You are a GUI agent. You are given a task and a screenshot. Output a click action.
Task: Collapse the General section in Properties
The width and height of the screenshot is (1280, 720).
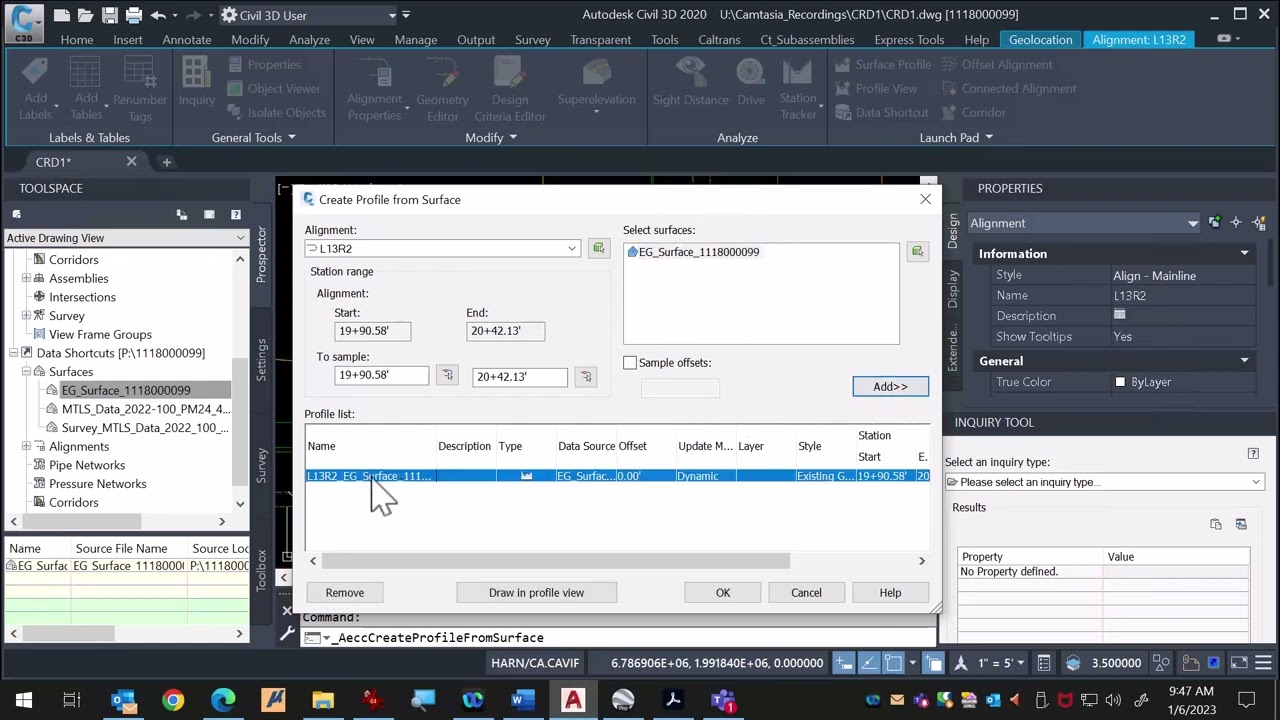tap(1244, 361)
